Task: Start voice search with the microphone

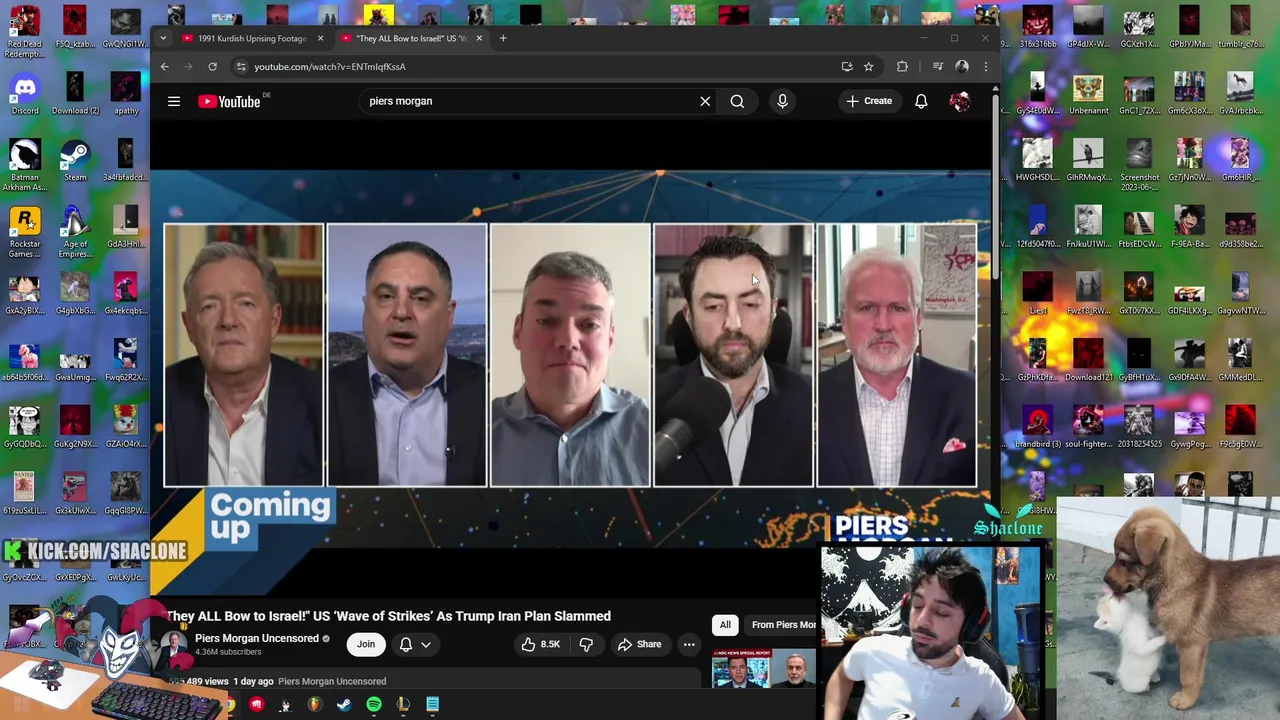Action: tap(782, 101)
